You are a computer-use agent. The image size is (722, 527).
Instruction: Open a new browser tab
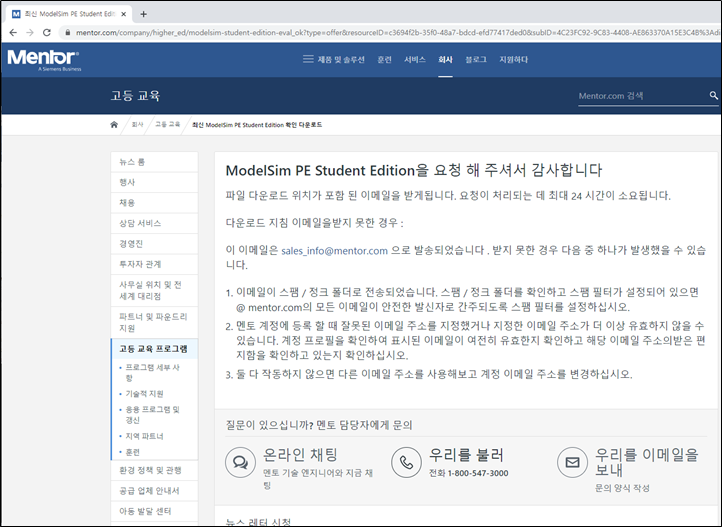coord(144,14)
